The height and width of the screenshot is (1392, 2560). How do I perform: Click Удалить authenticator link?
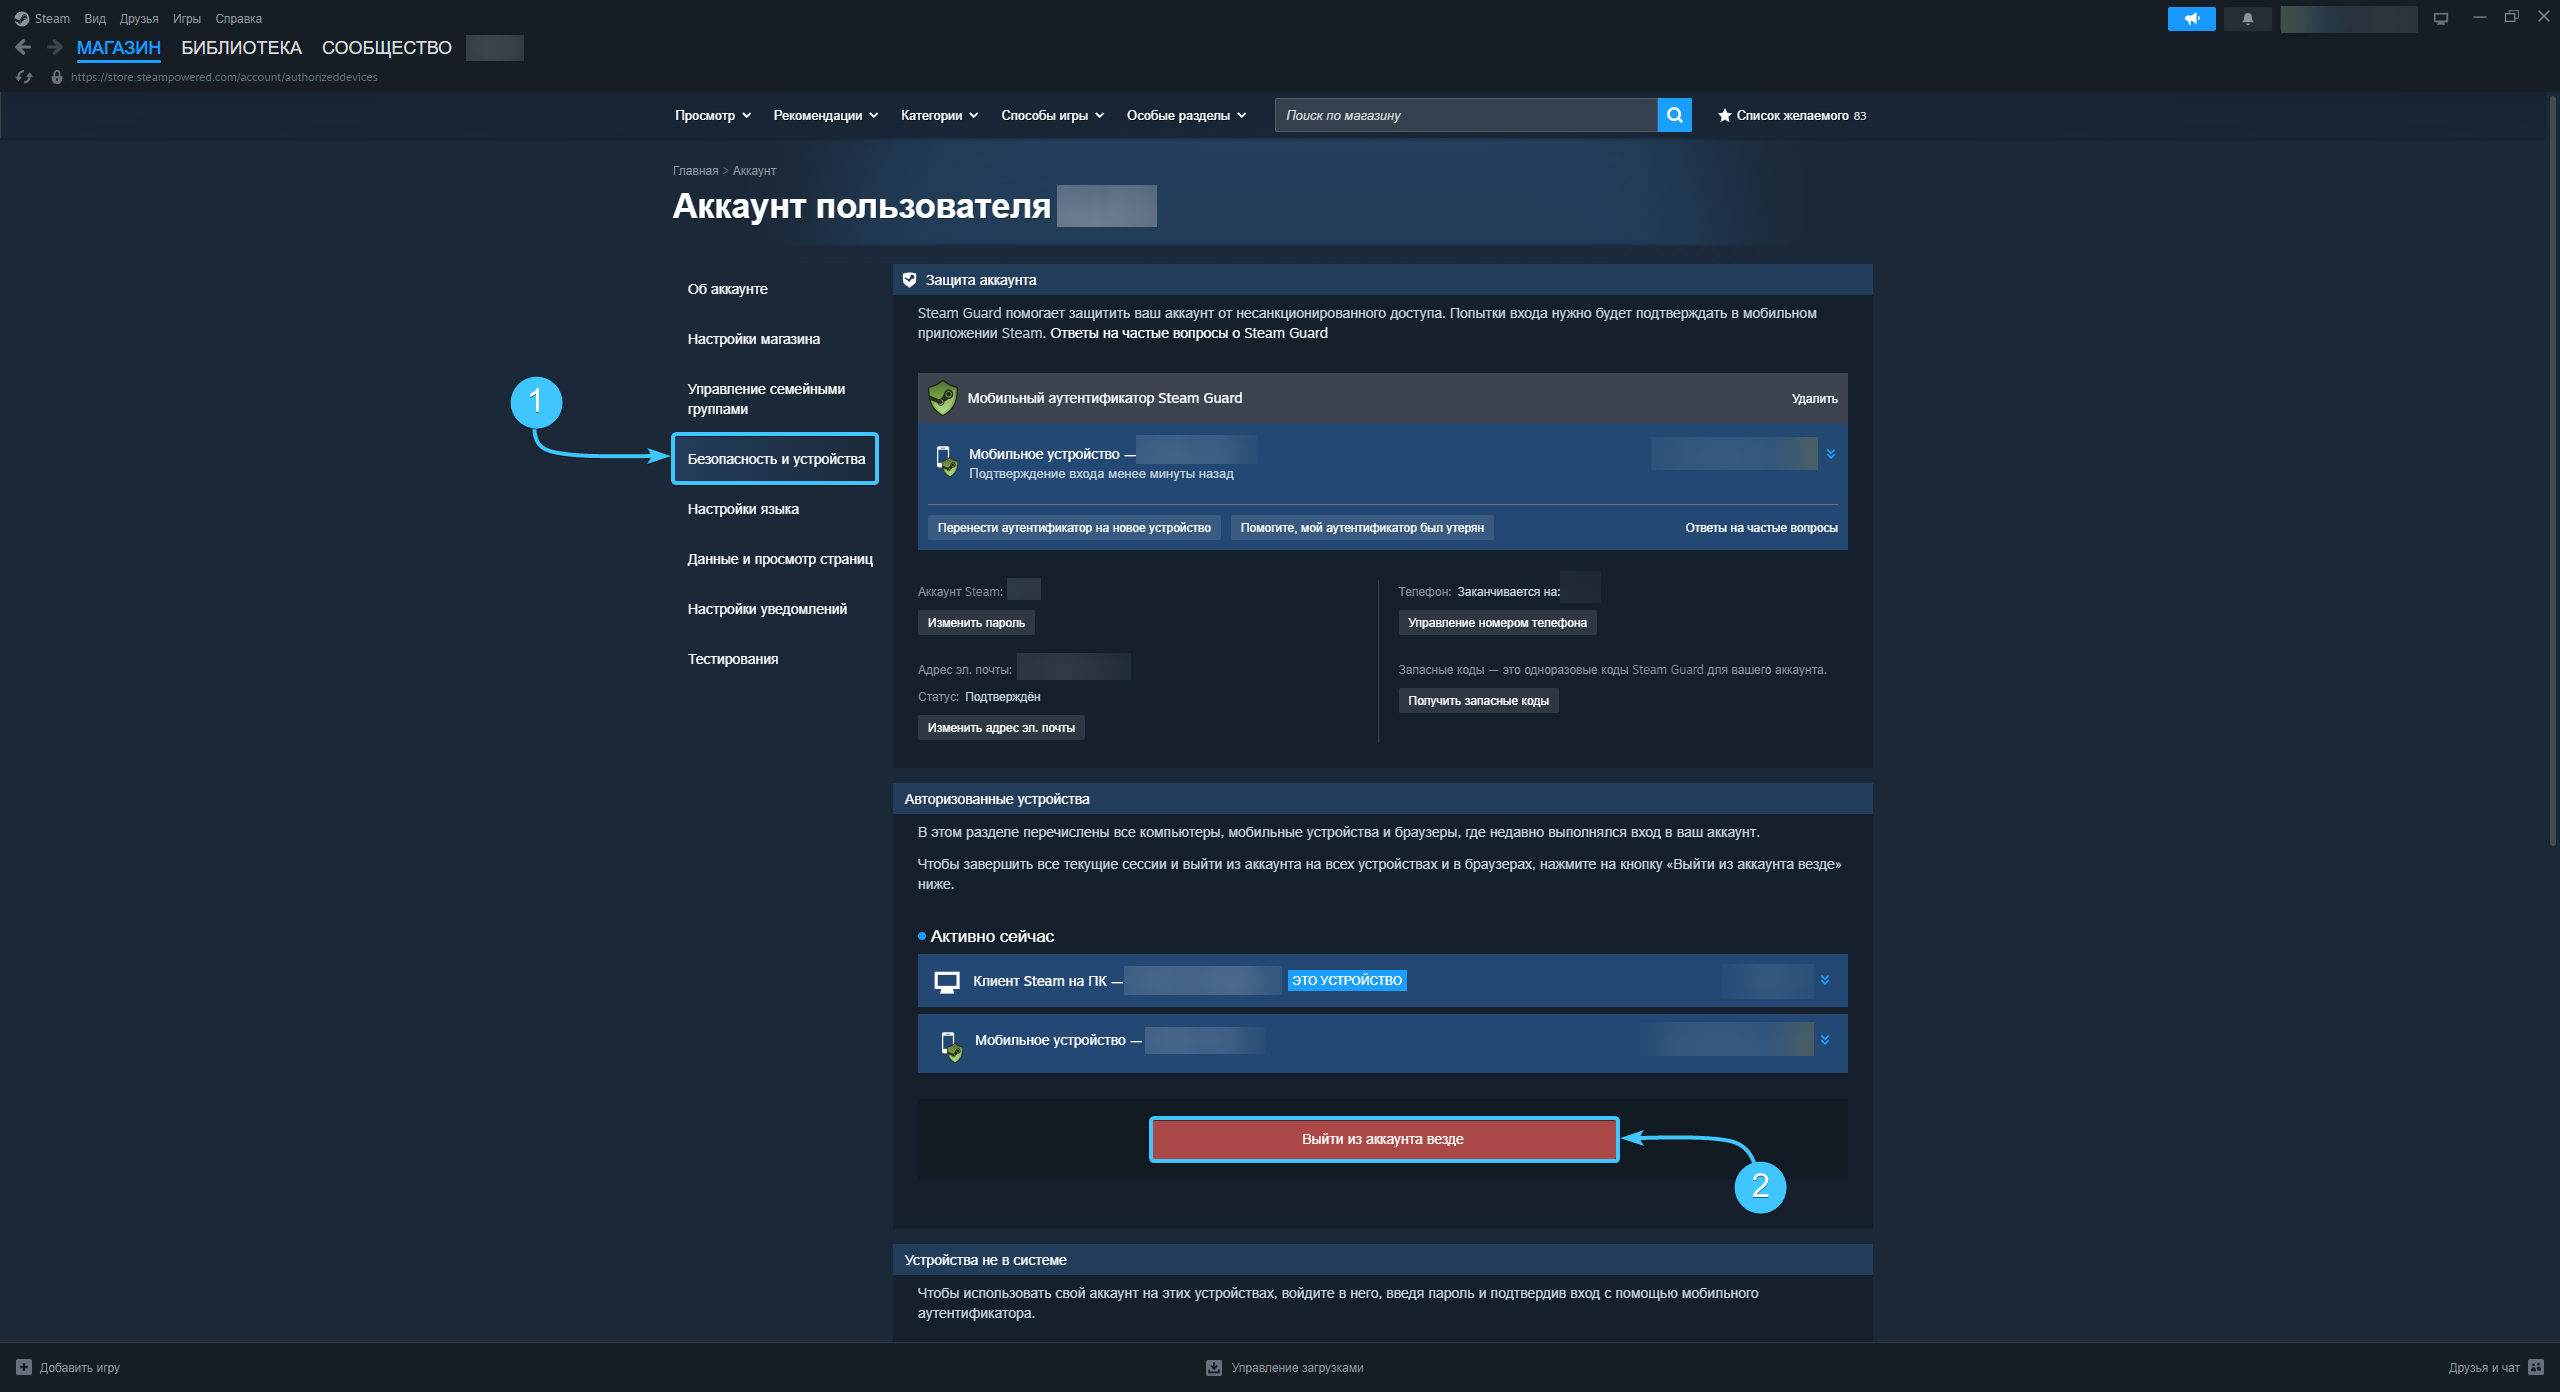1814,399
